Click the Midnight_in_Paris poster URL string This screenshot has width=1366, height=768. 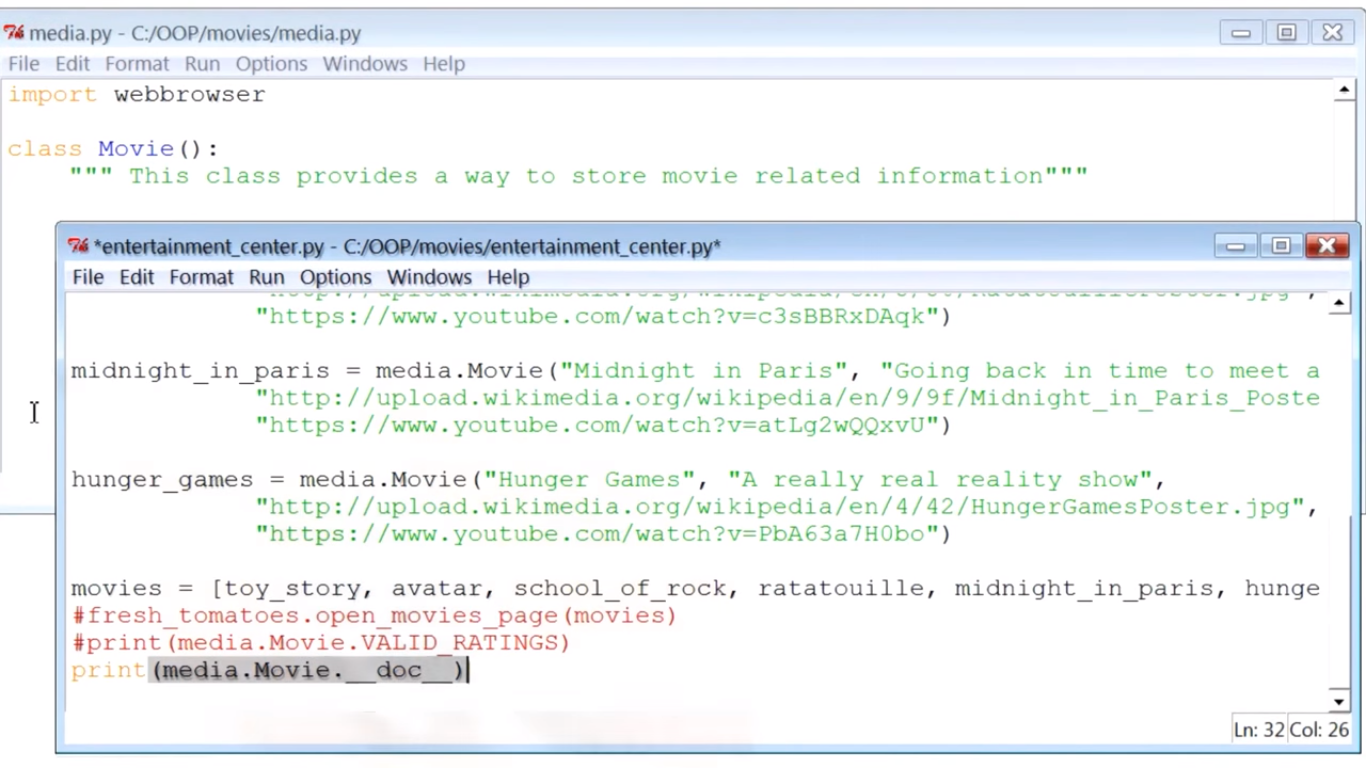point(787,398)
